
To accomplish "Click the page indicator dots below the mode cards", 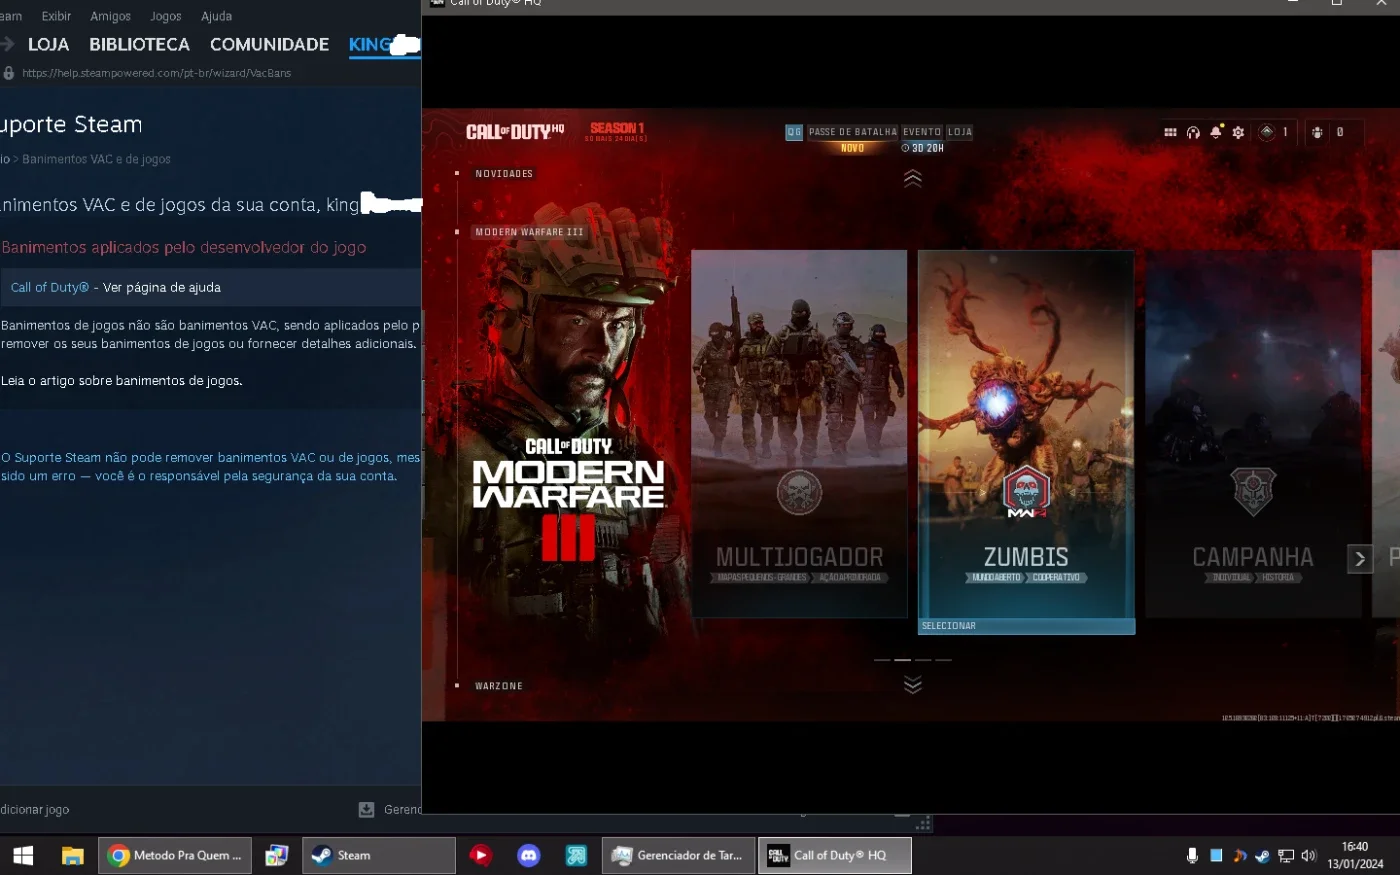I will tap(912, 660).
